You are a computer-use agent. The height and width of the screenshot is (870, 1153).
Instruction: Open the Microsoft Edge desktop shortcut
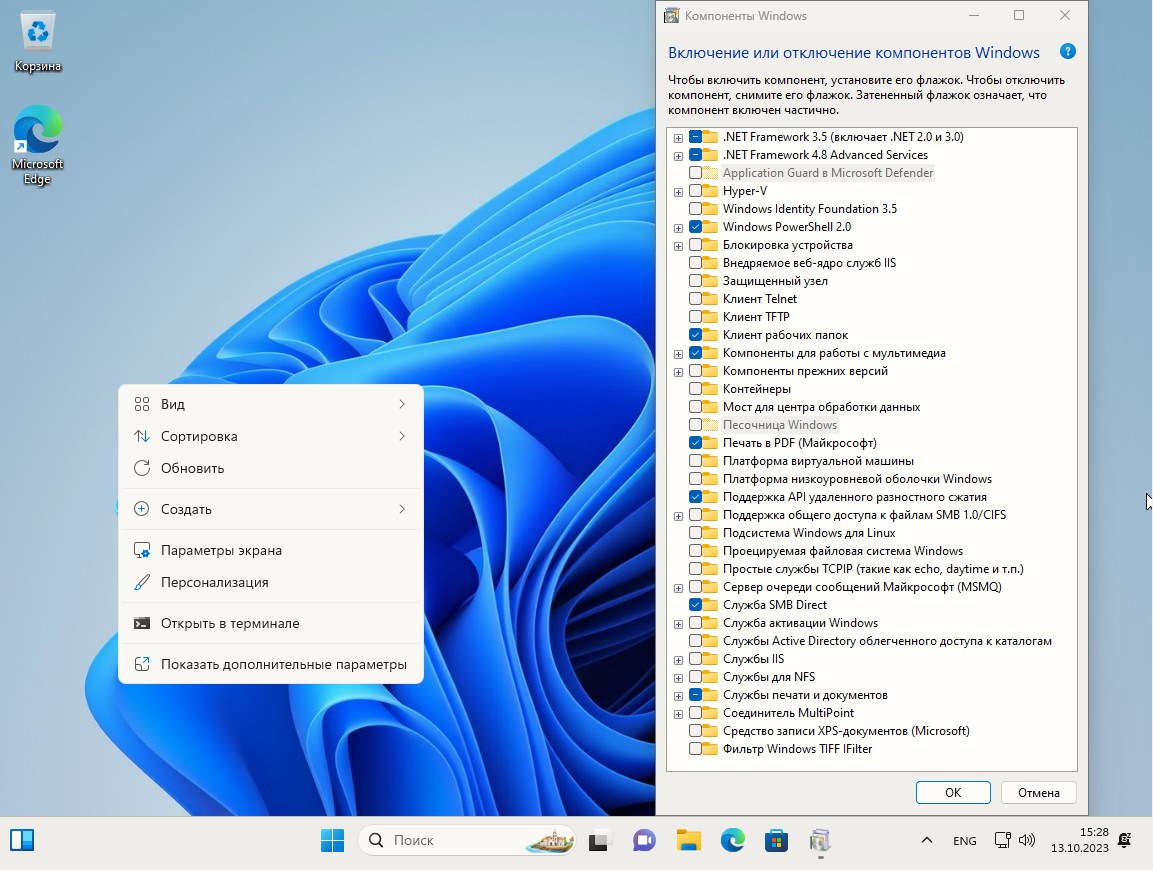(x=38, y=146)
